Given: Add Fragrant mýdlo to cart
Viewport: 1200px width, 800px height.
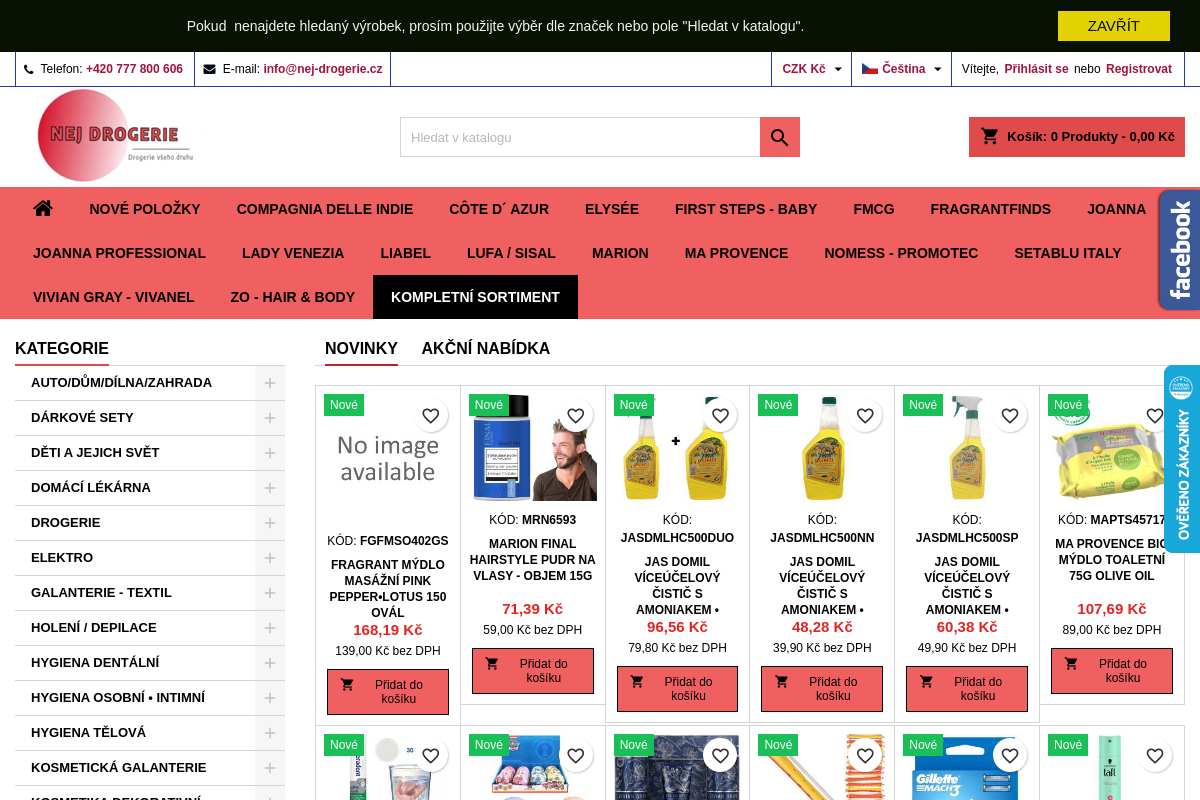Looking at the screenshot, I should [388, 692].
